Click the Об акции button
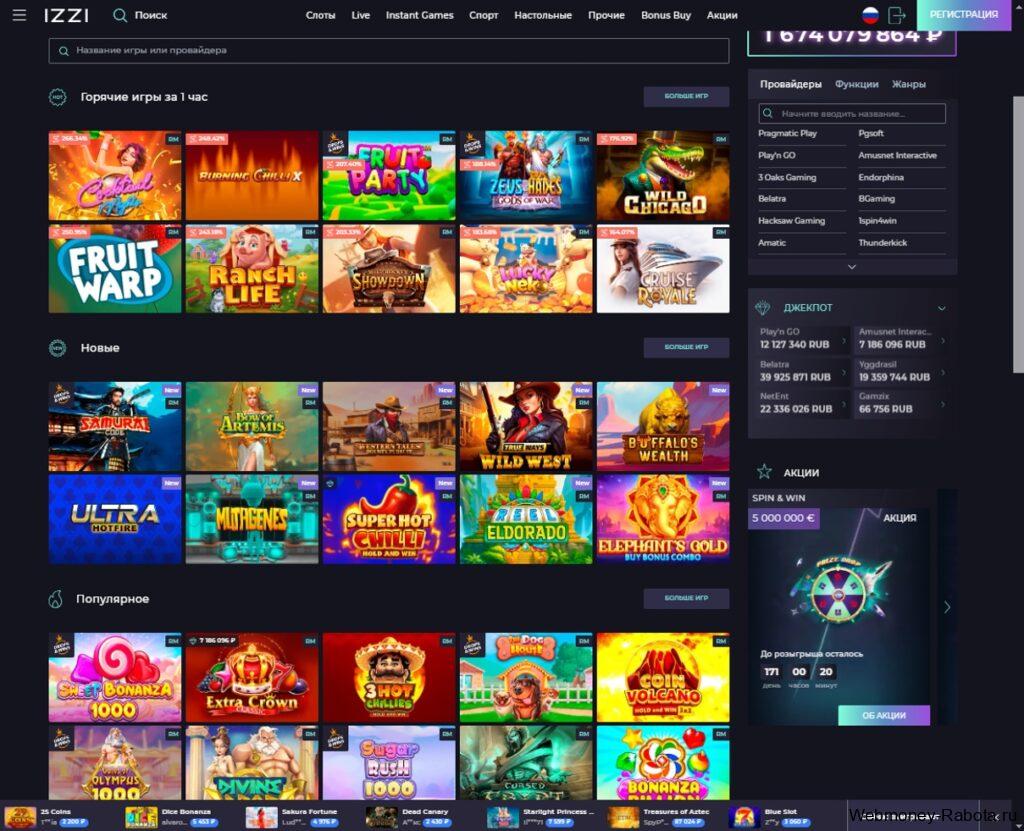 pos(884,715)
